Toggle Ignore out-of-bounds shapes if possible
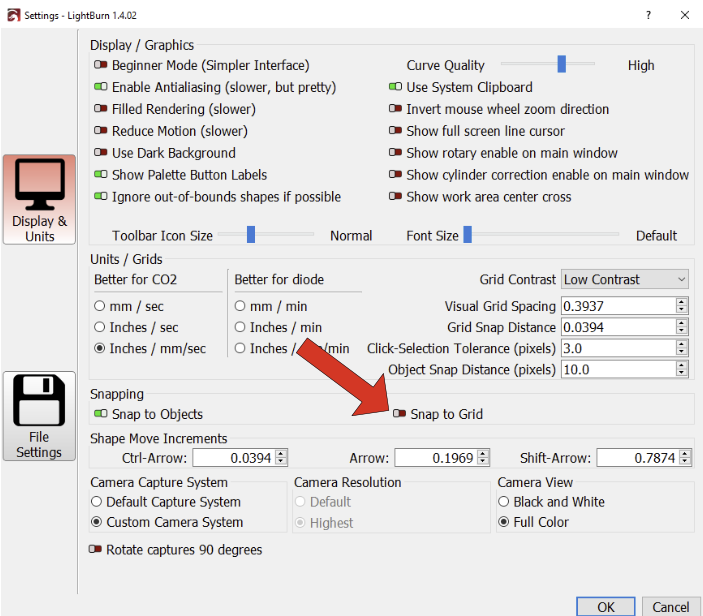This screenshot has height=616, width=703. coord(100,196)
